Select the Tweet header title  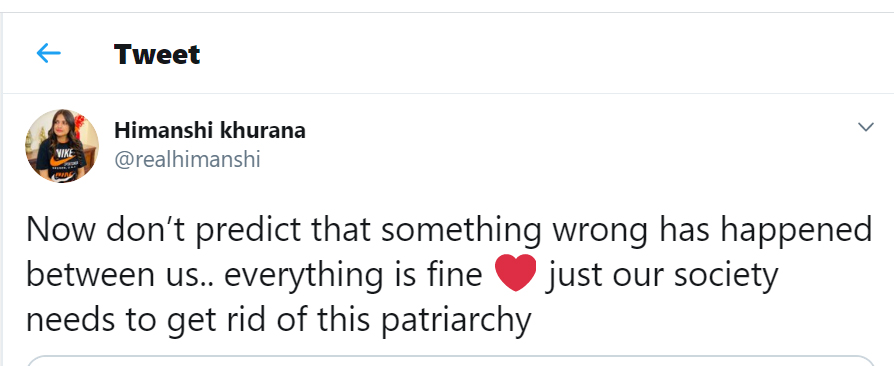coord(157,54)
